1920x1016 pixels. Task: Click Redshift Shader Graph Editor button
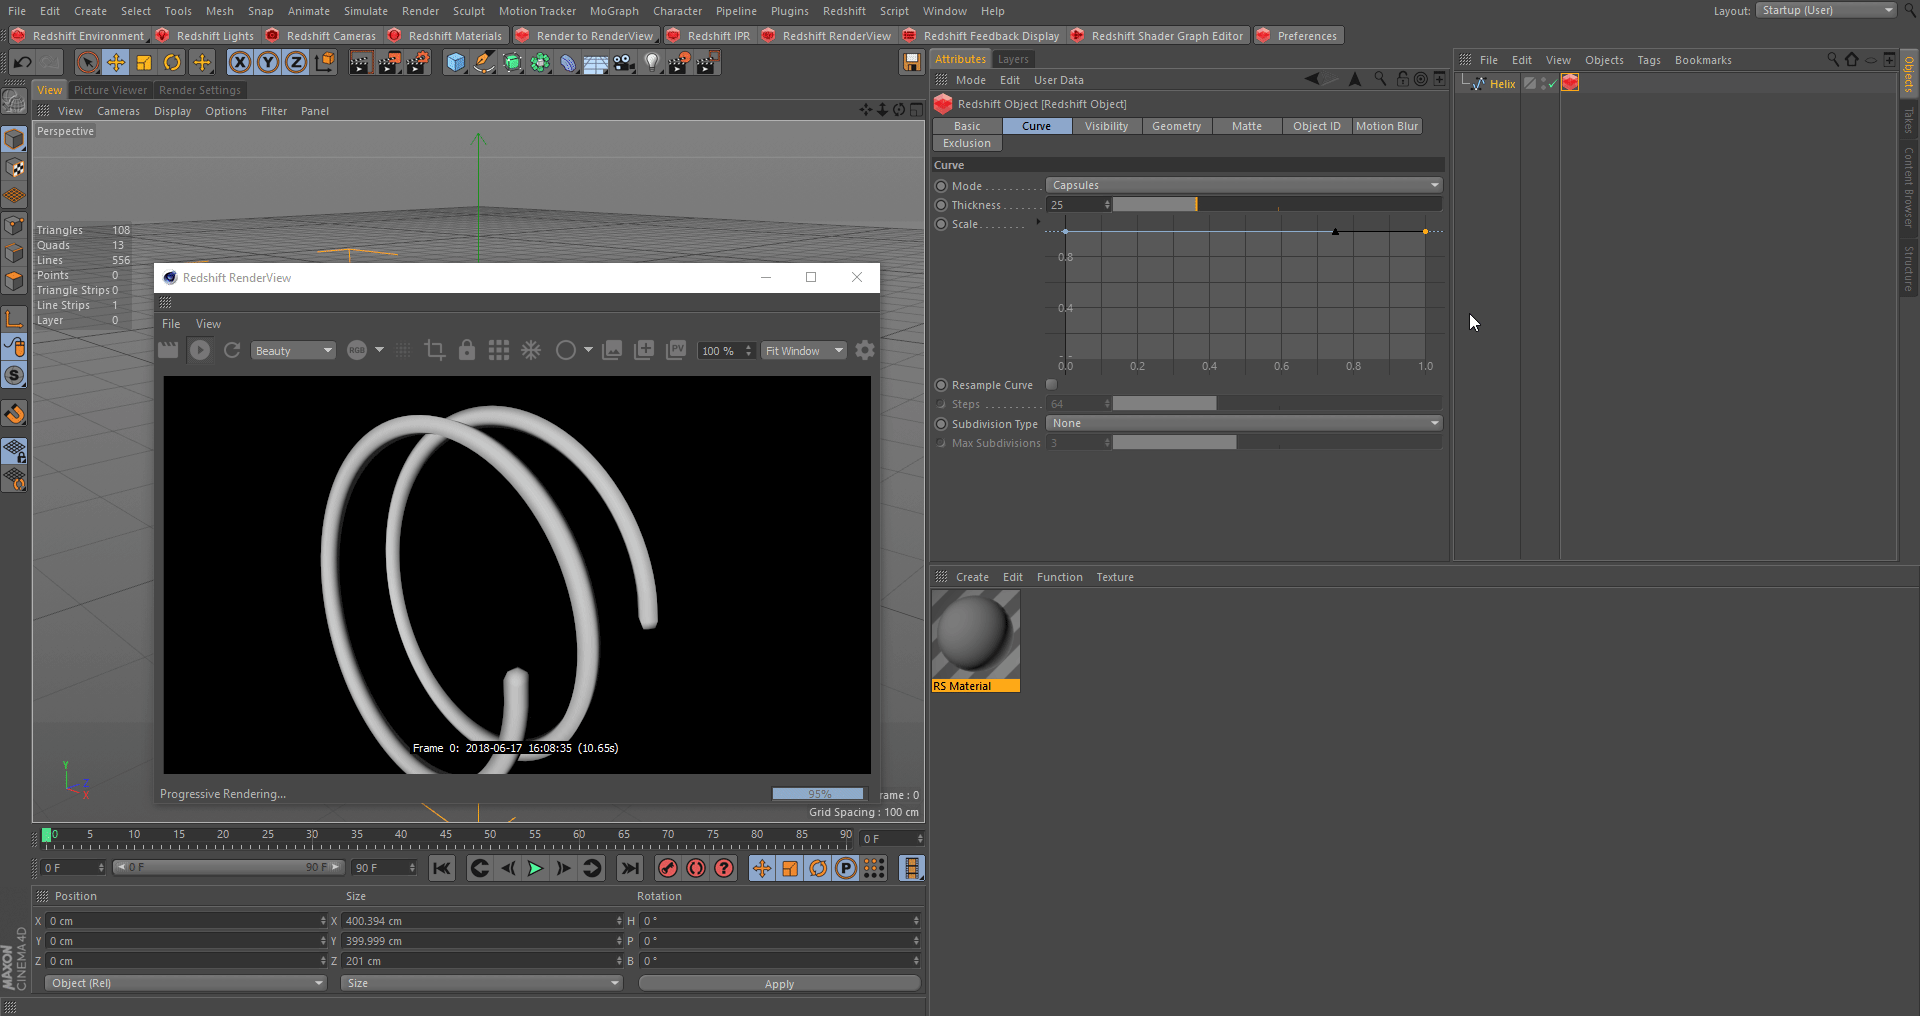coord(1158,36)
